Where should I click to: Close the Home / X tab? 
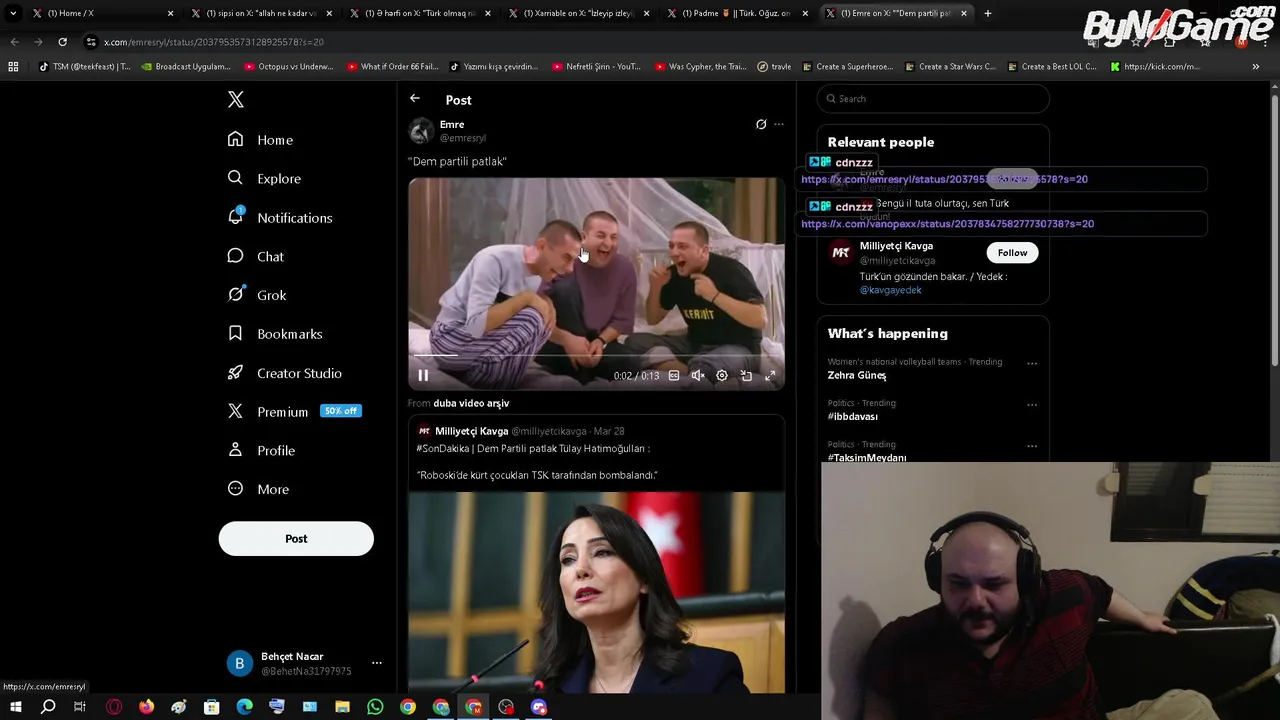tap(170, 13)
